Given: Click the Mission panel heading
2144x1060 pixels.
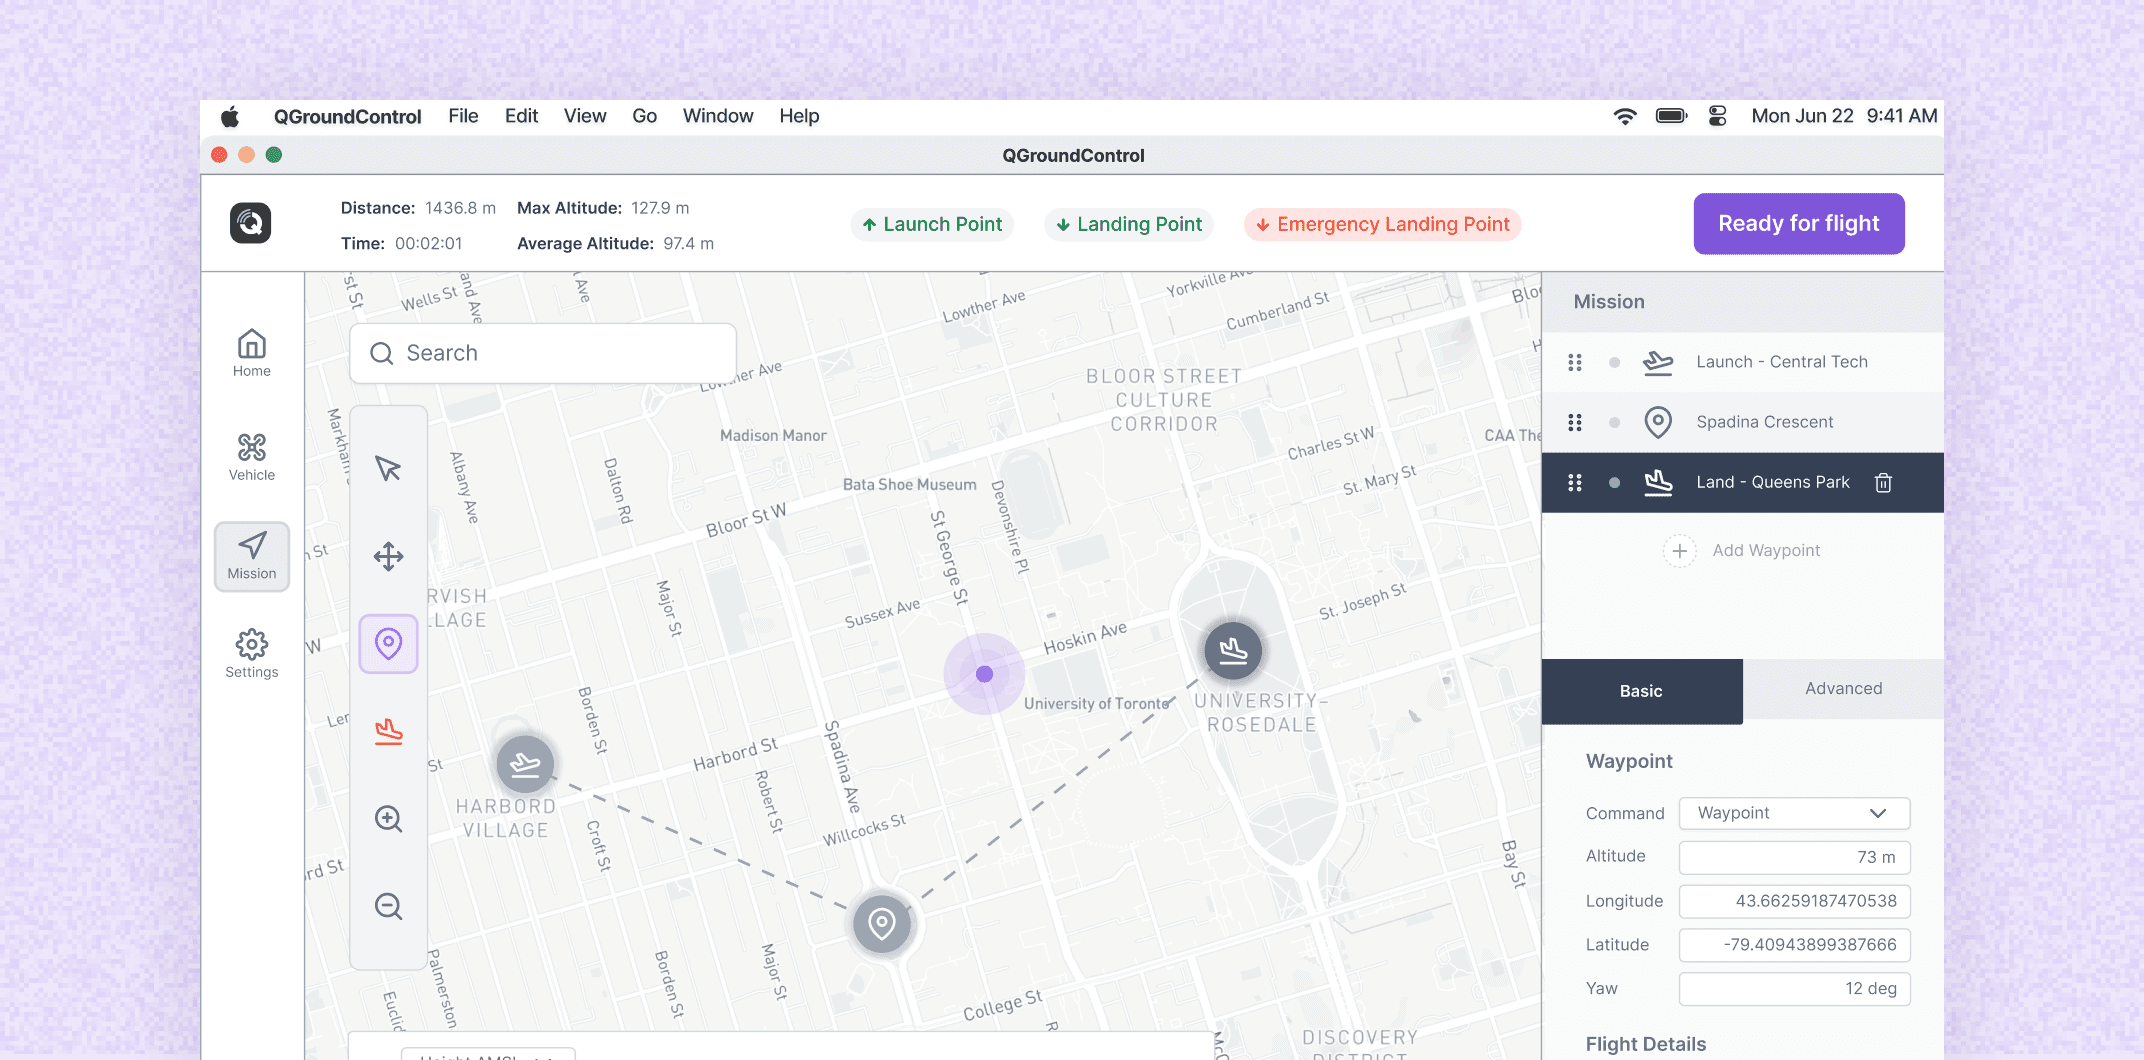Looking at the screenshot, I should (x=1609, y=302).
